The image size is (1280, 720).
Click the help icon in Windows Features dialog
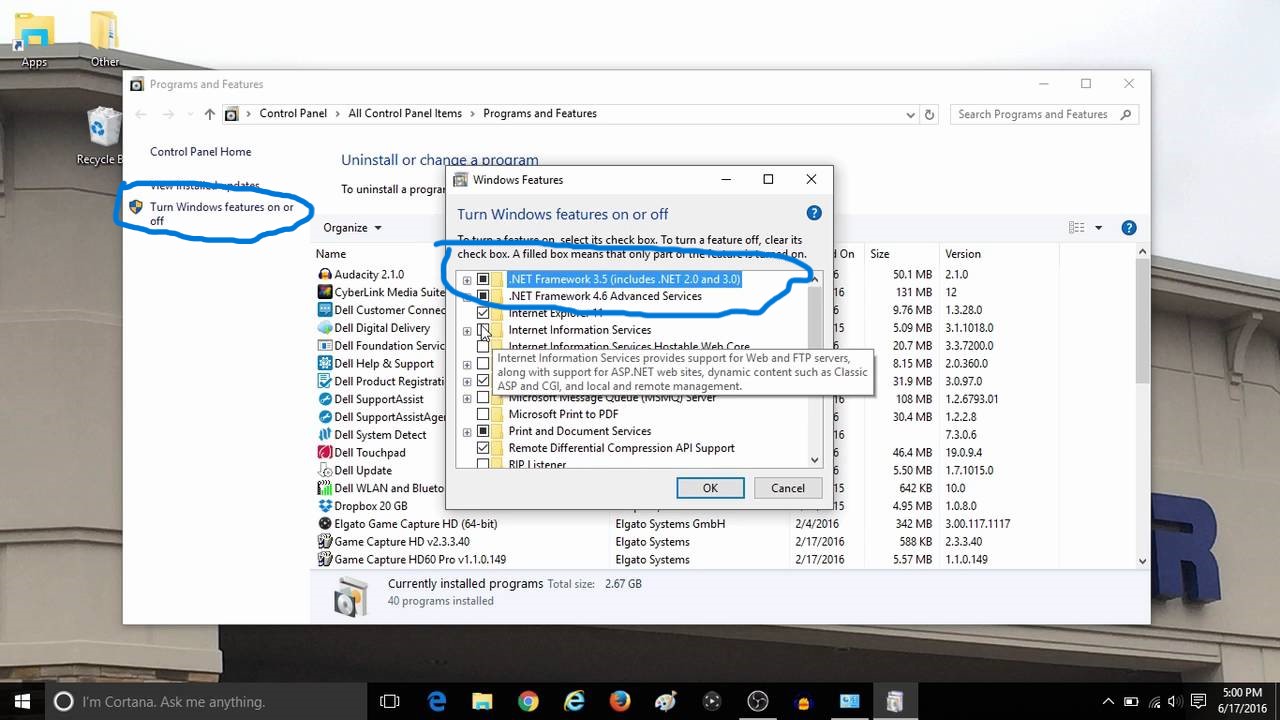pyautogui.click(x=814, y=213)
